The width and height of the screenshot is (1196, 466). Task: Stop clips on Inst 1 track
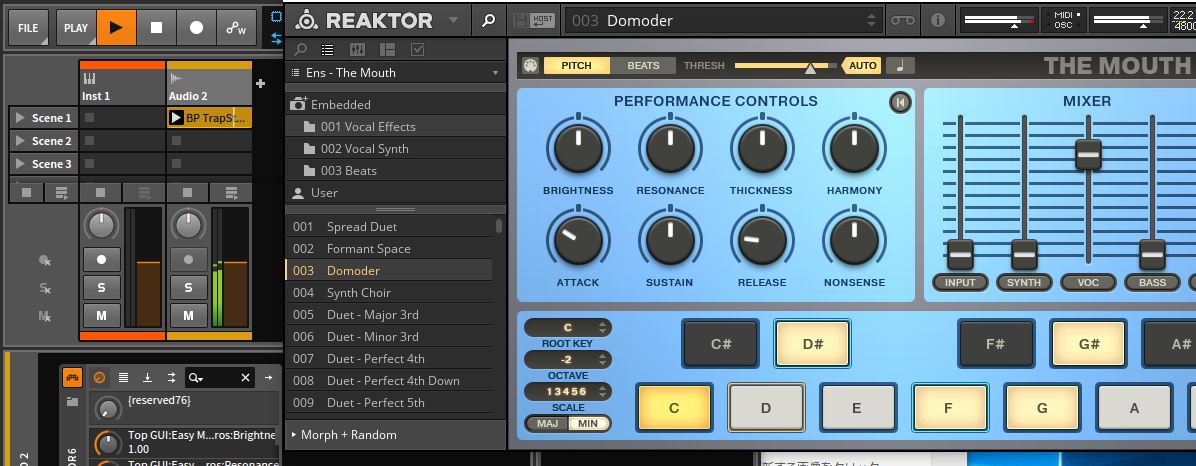(100, 192)
